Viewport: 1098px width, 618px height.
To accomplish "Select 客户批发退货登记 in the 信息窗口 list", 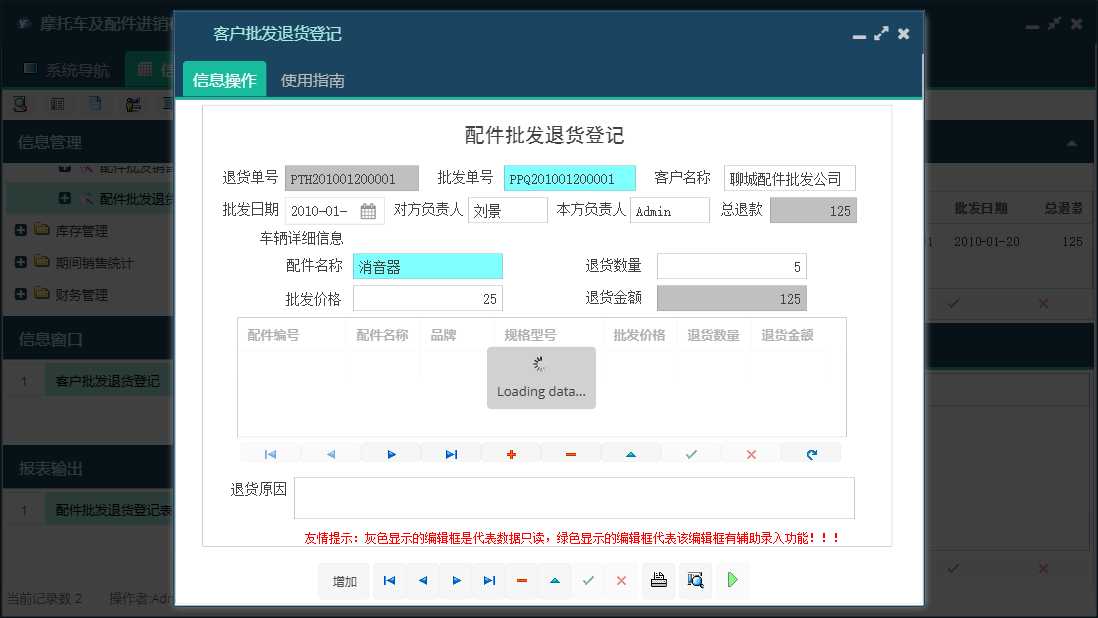I will click(108, 382).
